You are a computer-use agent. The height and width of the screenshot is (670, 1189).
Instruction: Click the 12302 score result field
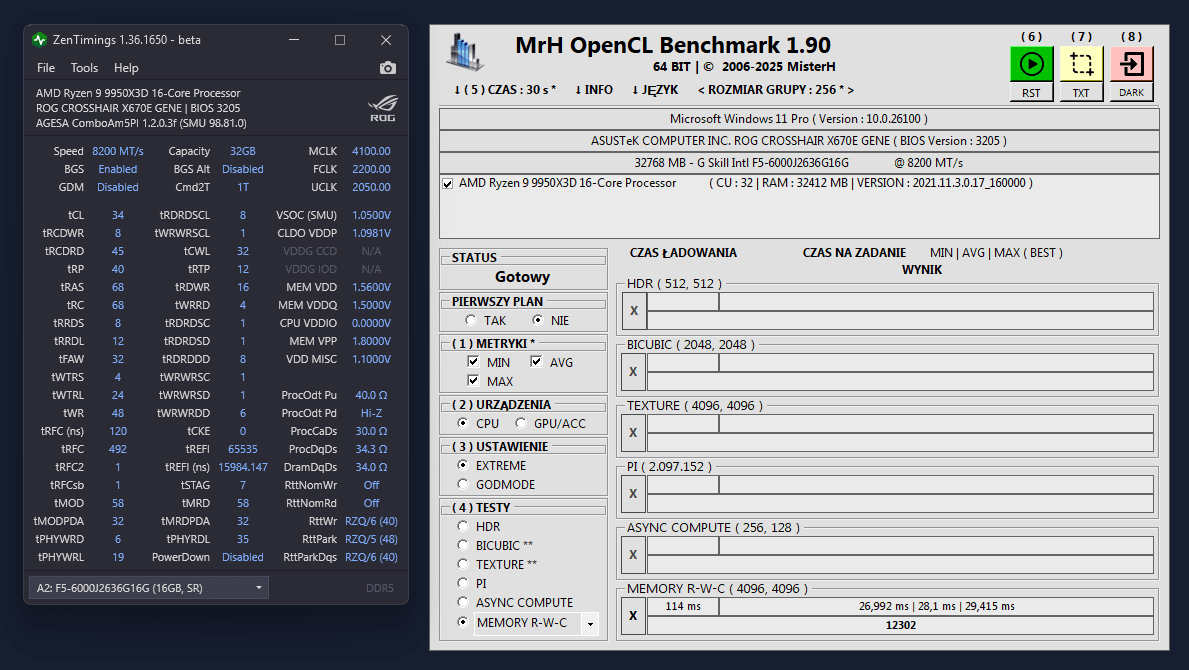click(900, 625)
